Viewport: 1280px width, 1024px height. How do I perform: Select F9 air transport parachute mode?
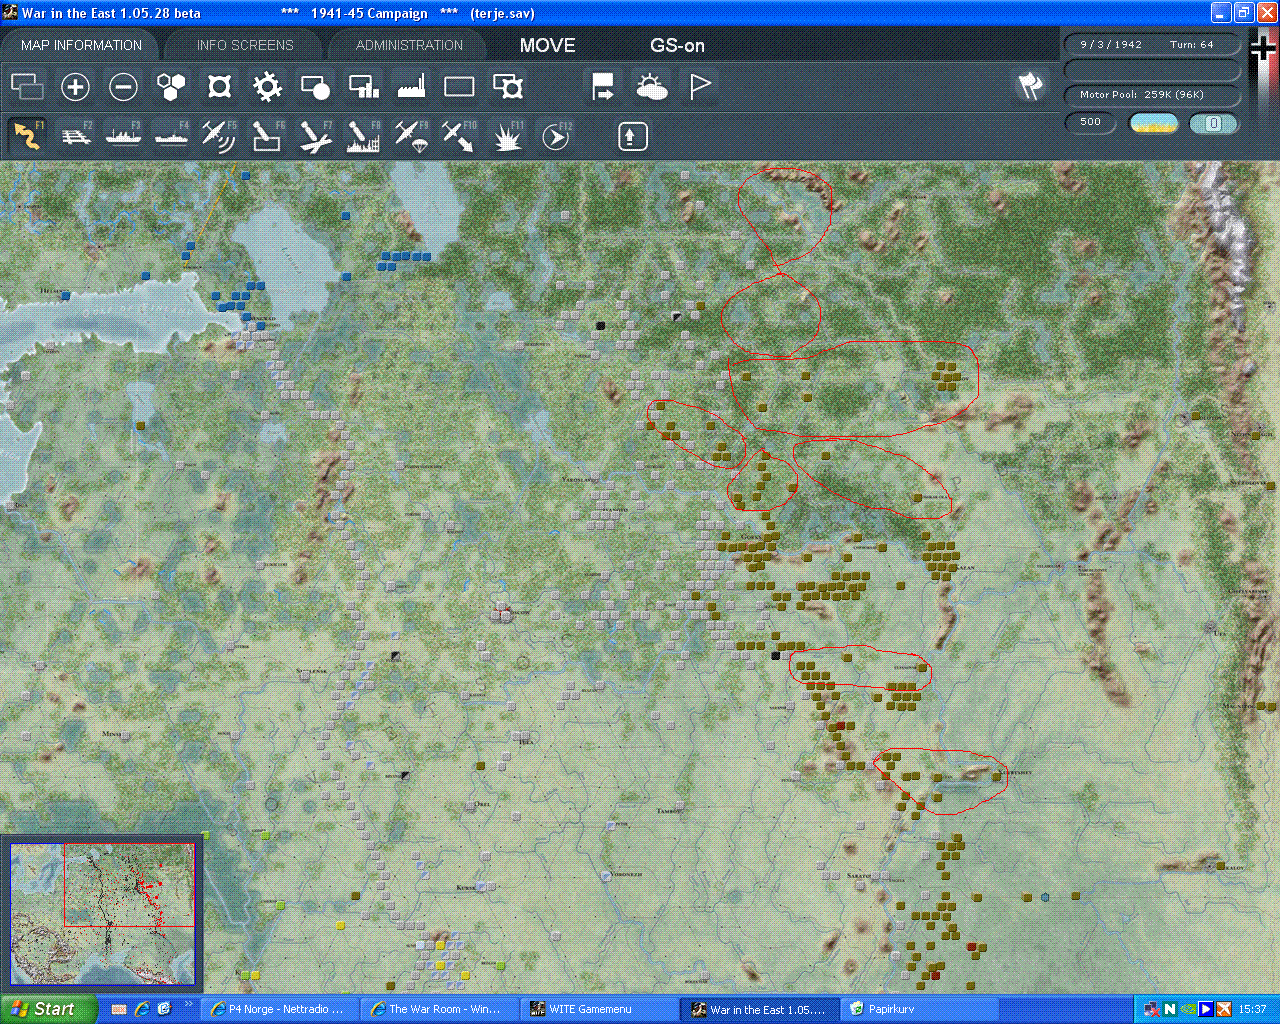coord(411,135)
